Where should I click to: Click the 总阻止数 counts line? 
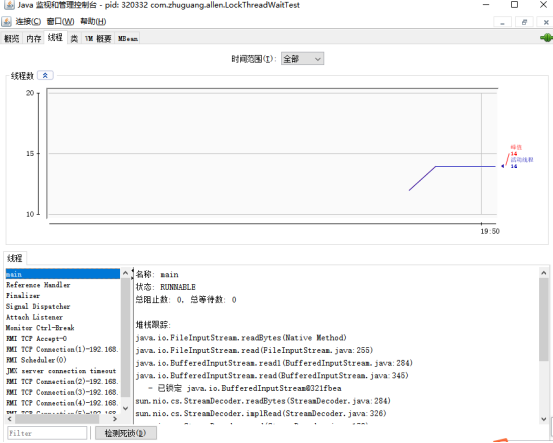(x=186, y=300)
